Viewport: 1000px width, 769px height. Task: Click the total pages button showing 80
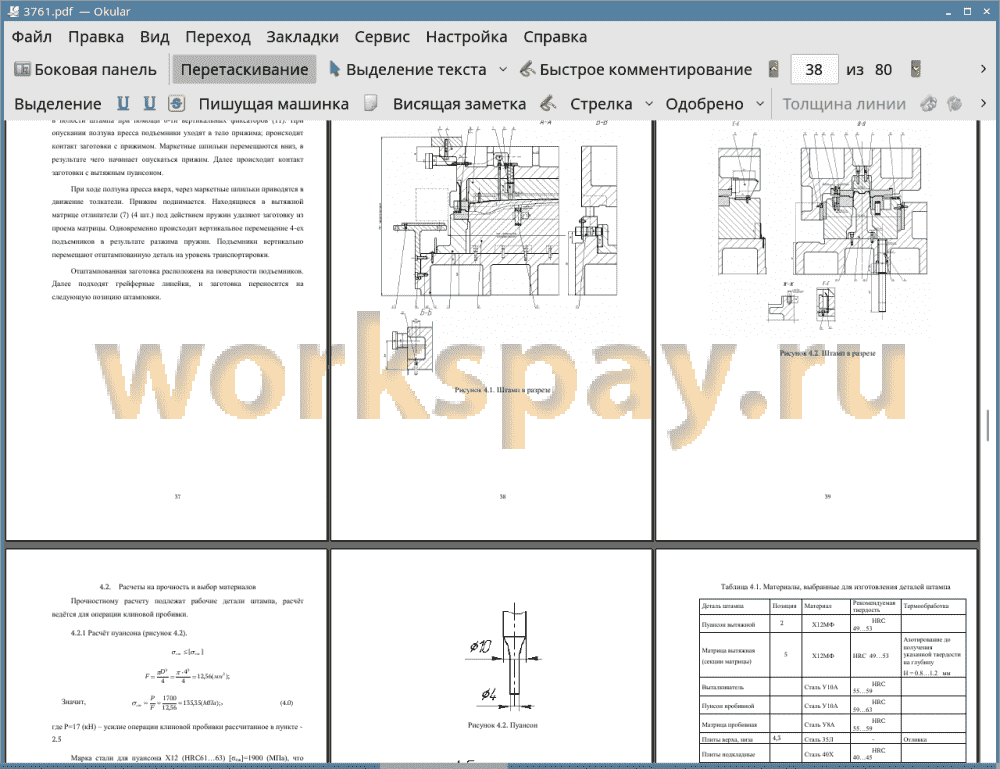[883, 70]
